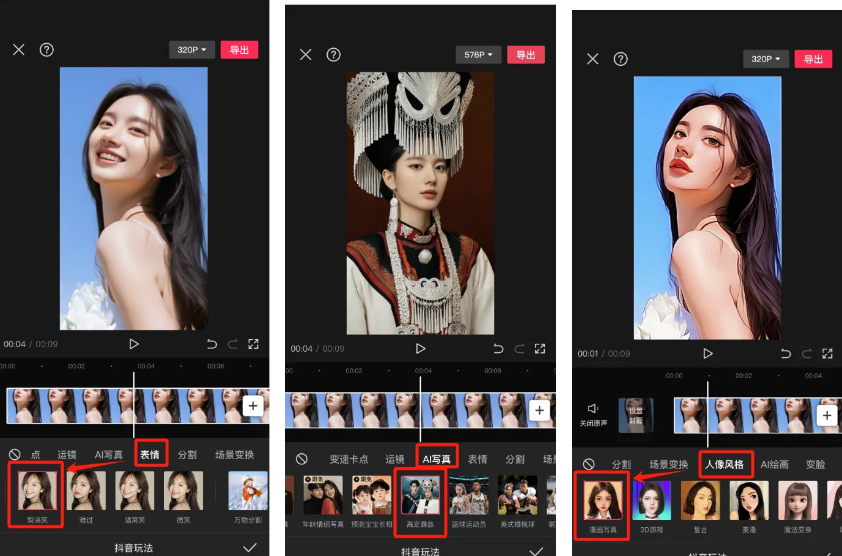Tap 导出 export in the smiling-photo editor
The height and width of the screenshot is (556, 842).
[239, 50]
